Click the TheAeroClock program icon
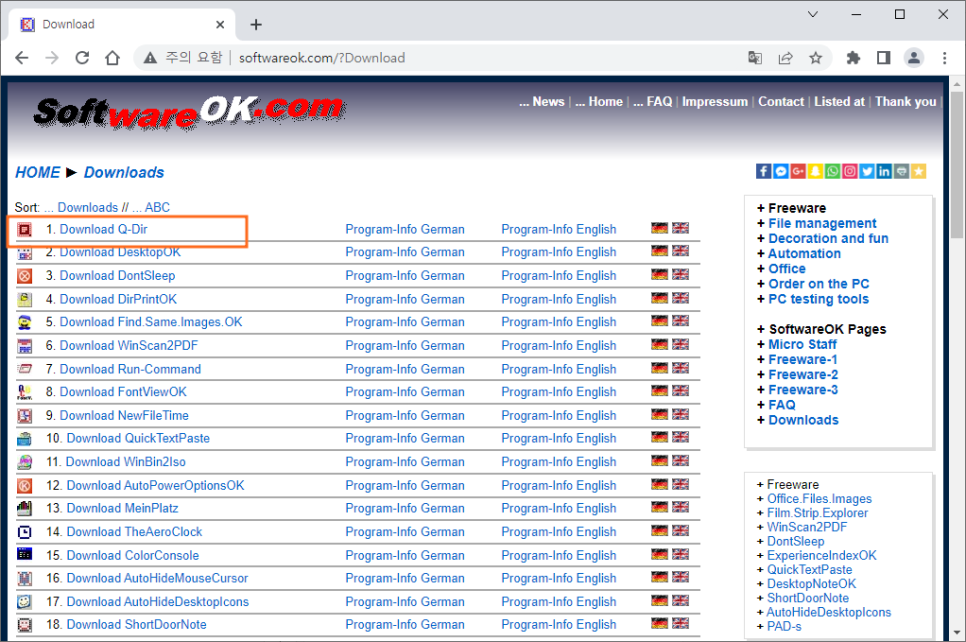 (x=24, y=532)
